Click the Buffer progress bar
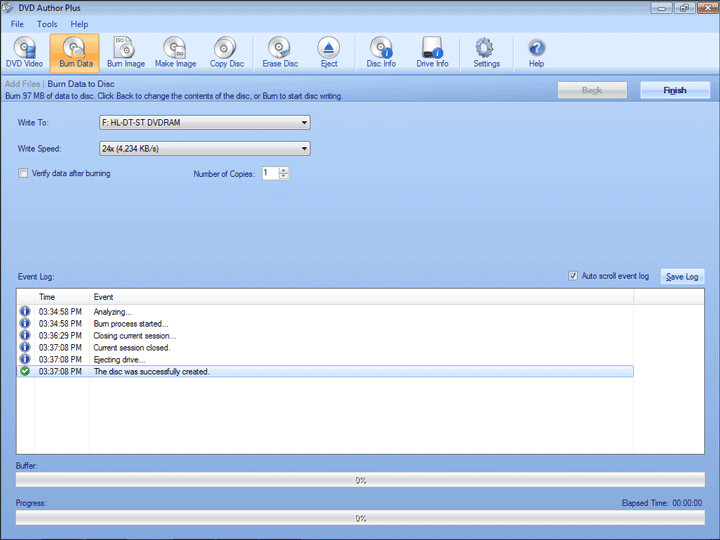The image size is (720, 540). (360, 480)
